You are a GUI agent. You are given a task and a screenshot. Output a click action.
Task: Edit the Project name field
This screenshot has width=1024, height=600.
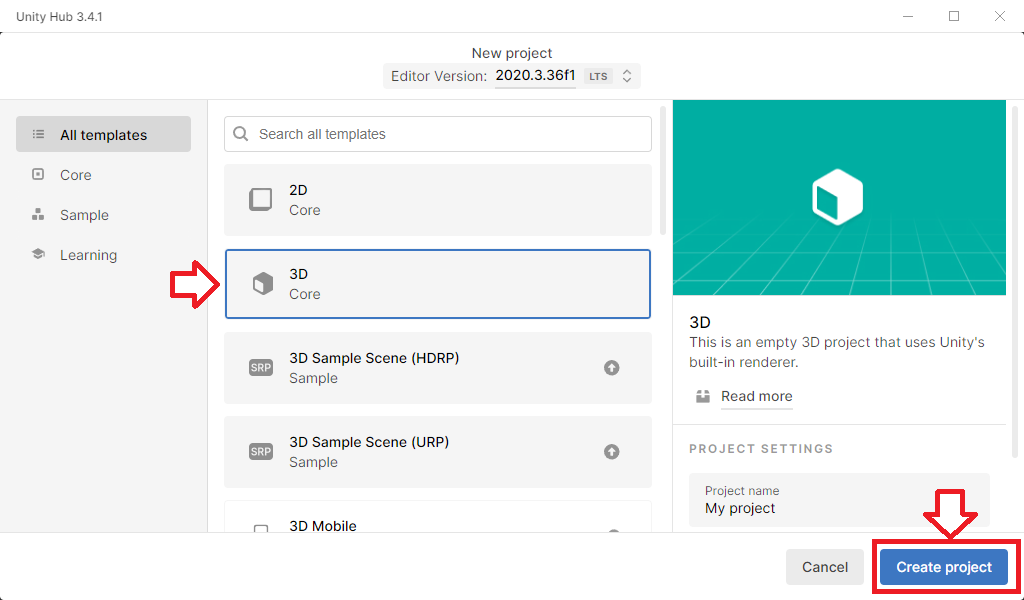(839, 500)
